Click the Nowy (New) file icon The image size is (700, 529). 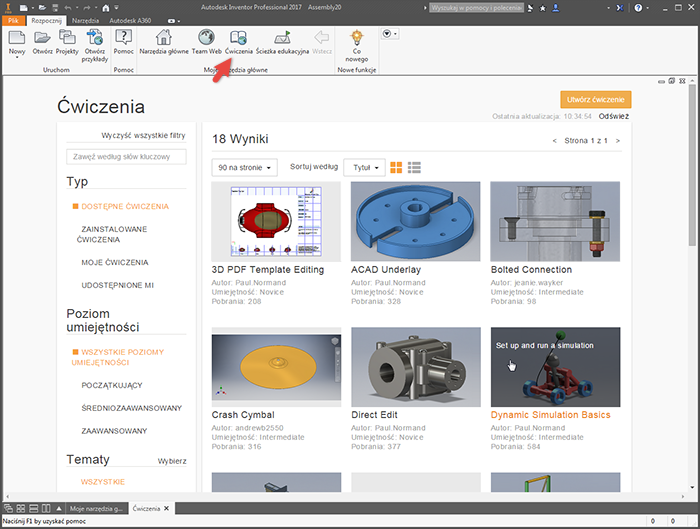click(17, 37)
